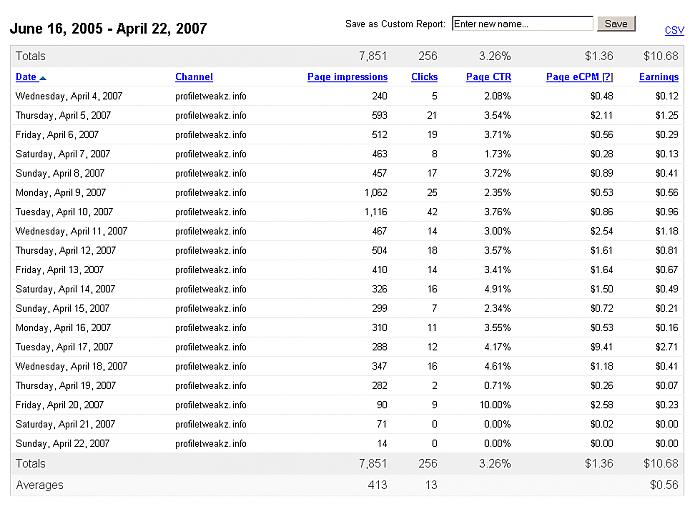Click earnings value $2.71 for April 17
The image size is (700, 509).
pyautogui.click(x=667, y=347)
